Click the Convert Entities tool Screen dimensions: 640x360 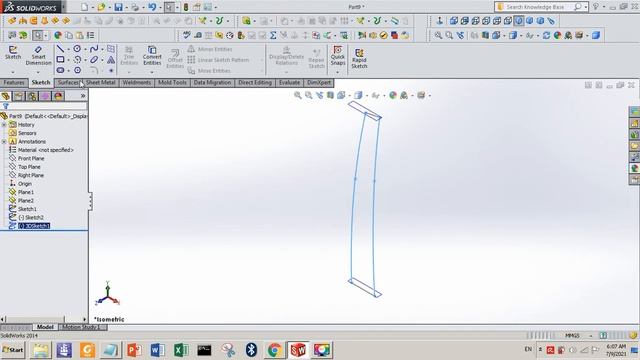(x=152, y=56)
